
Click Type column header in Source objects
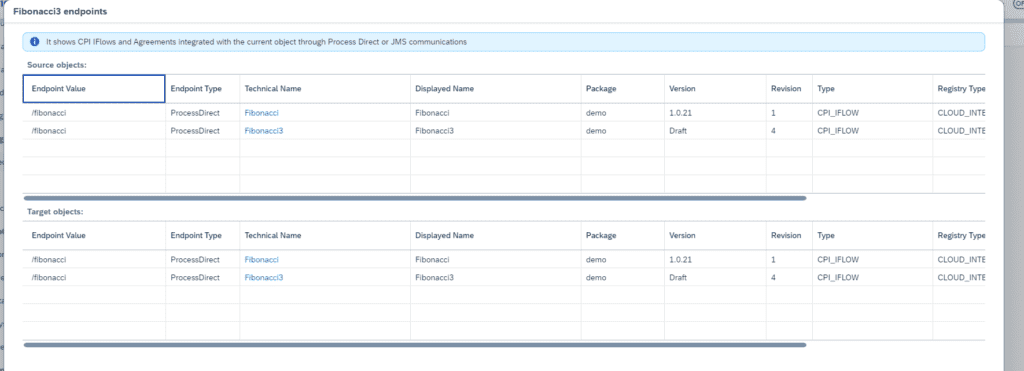pos(872,89)
